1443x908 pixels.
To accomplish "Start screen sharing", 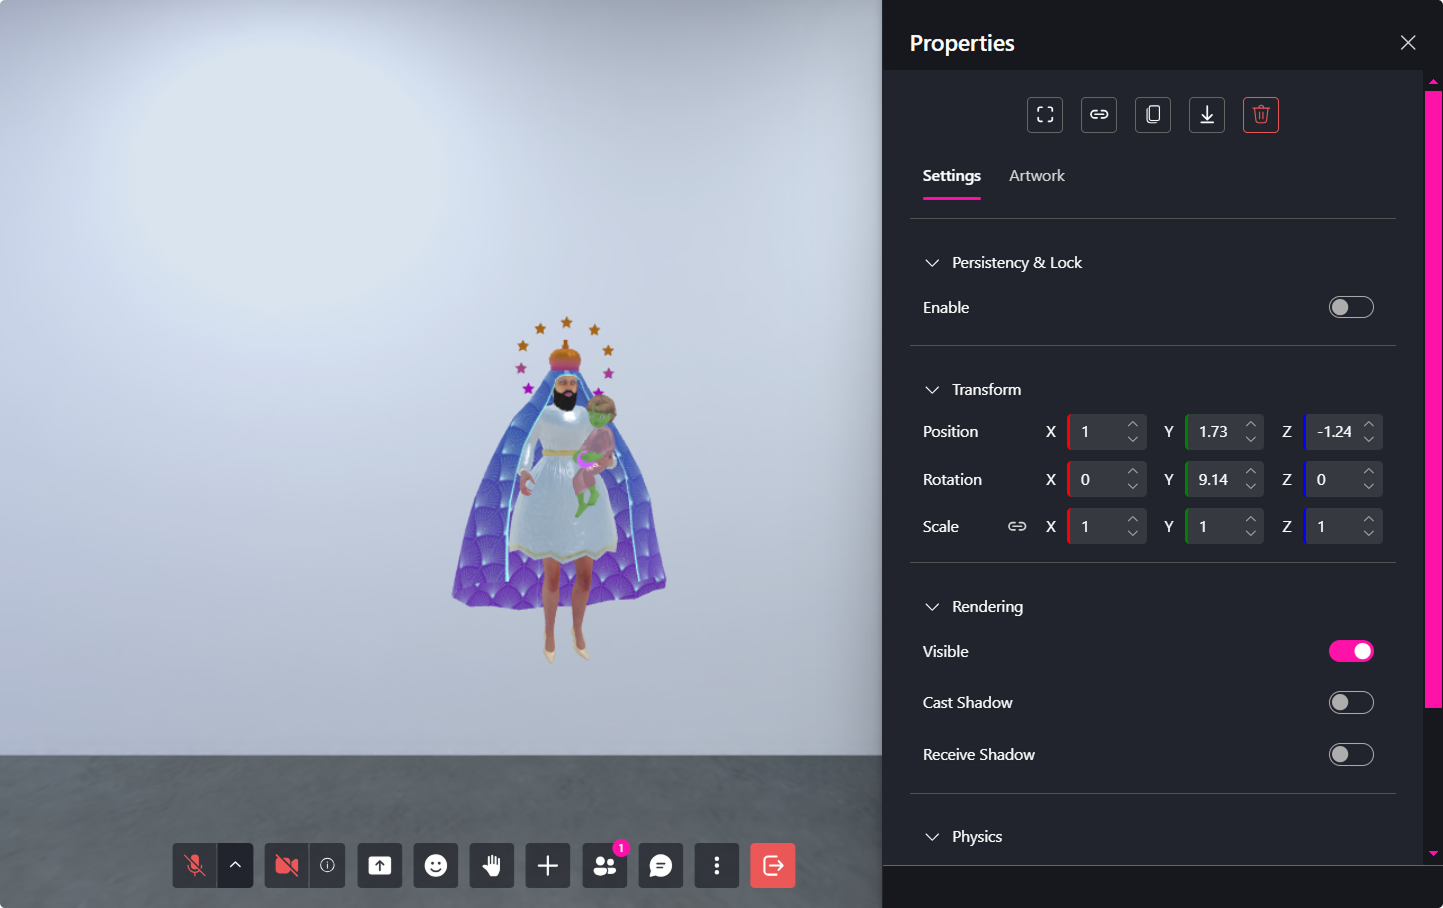I will tap(379, 865).
